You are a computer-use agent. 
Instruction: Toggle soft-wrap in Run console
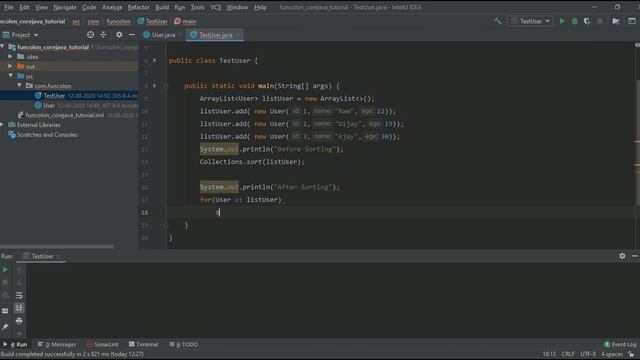(x=19, y=295)
